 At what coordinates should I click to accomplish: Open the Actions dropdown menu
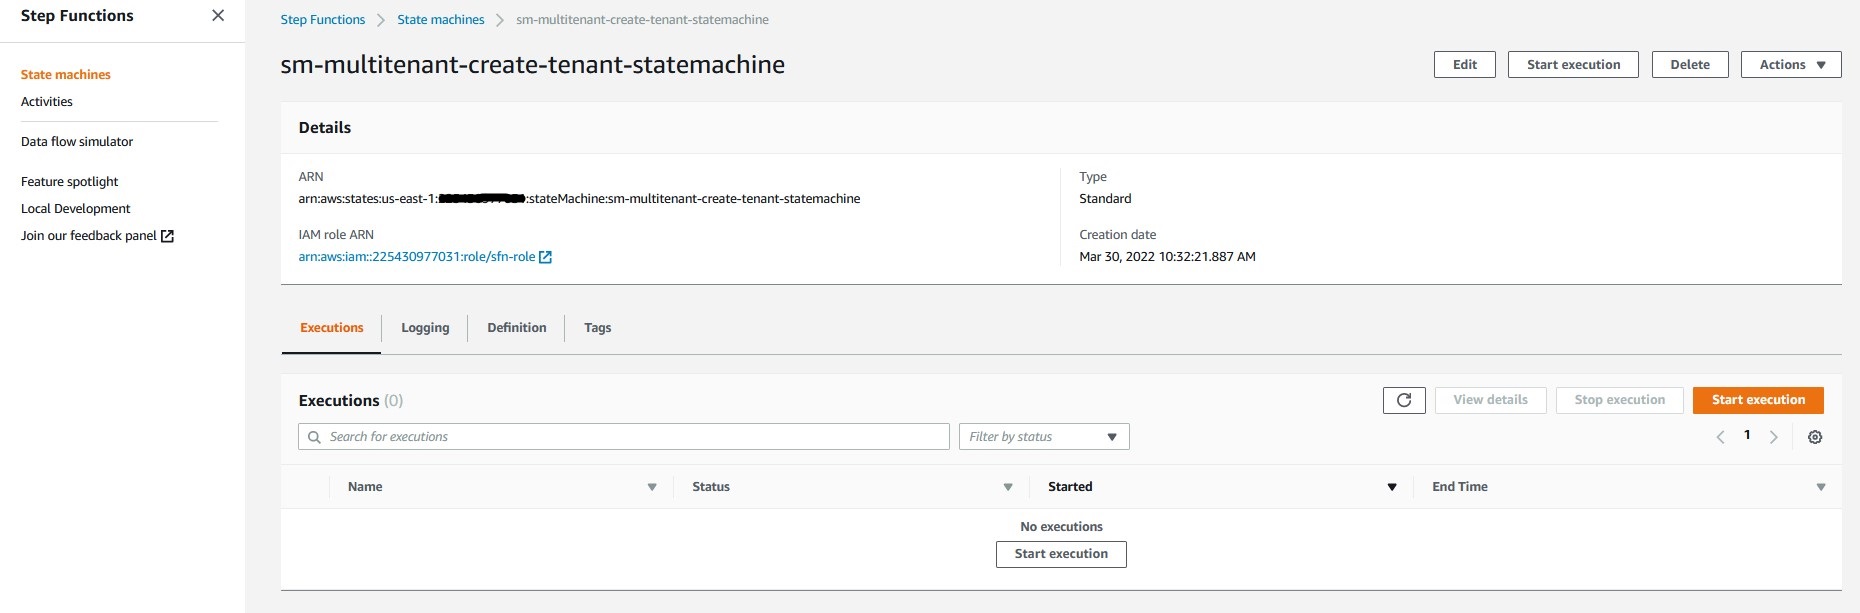[1791, 65]
